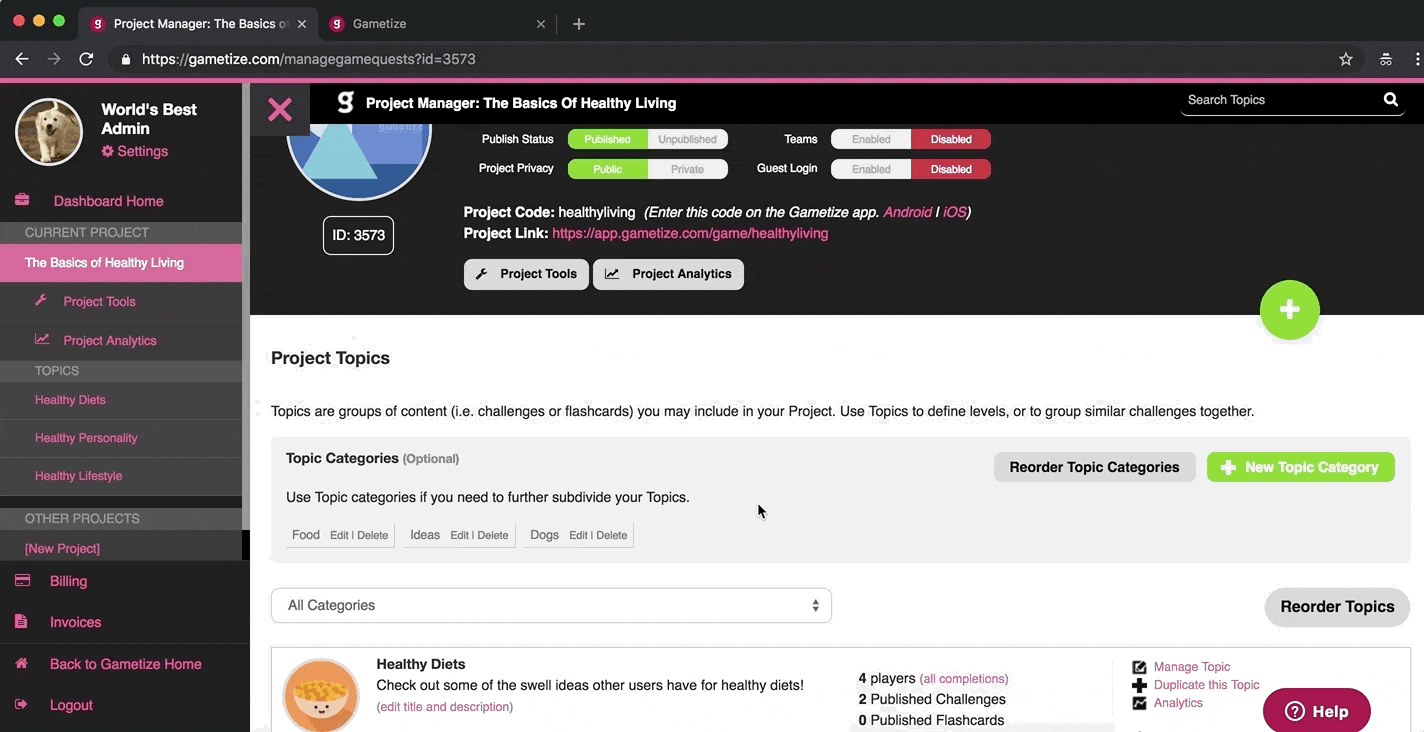Click the browser address bar URL
This screenshot has height=732, width=1424.
tap(309, 59)
